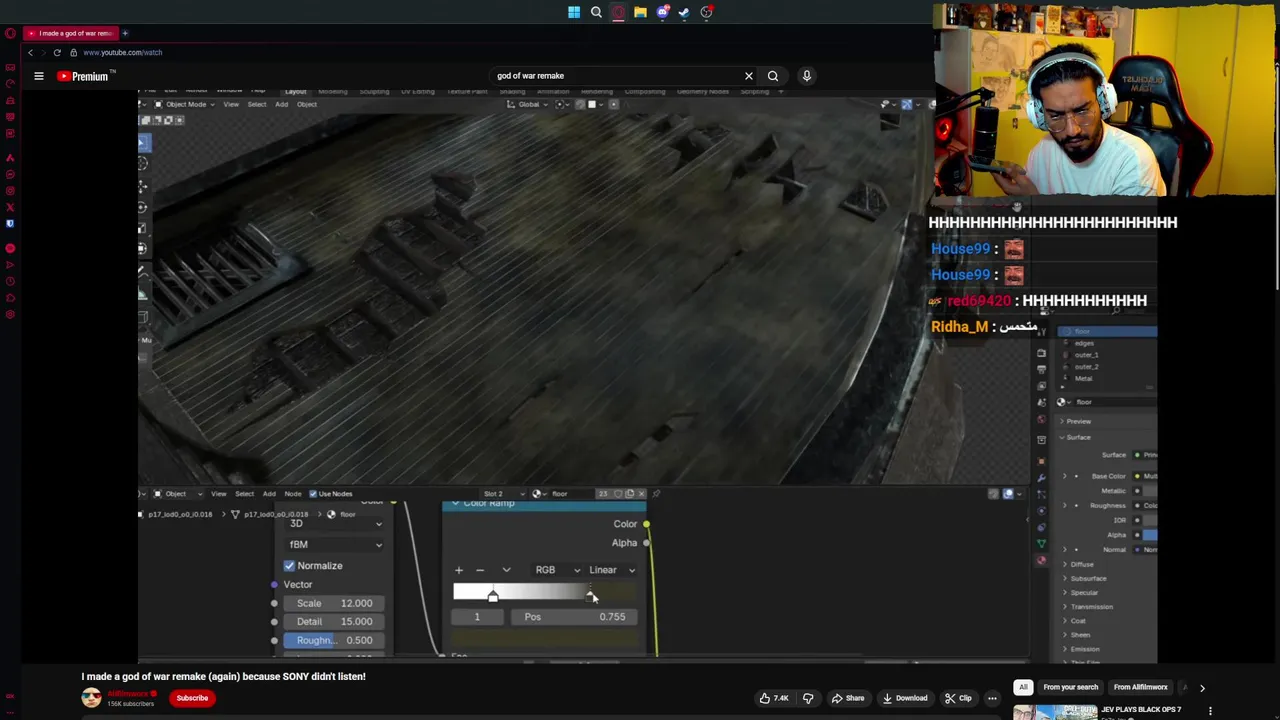The width and height of the screenshot is (1280, 720).
Task: Open the Slot 2 material slot dropdown
Action: point(505,494)
